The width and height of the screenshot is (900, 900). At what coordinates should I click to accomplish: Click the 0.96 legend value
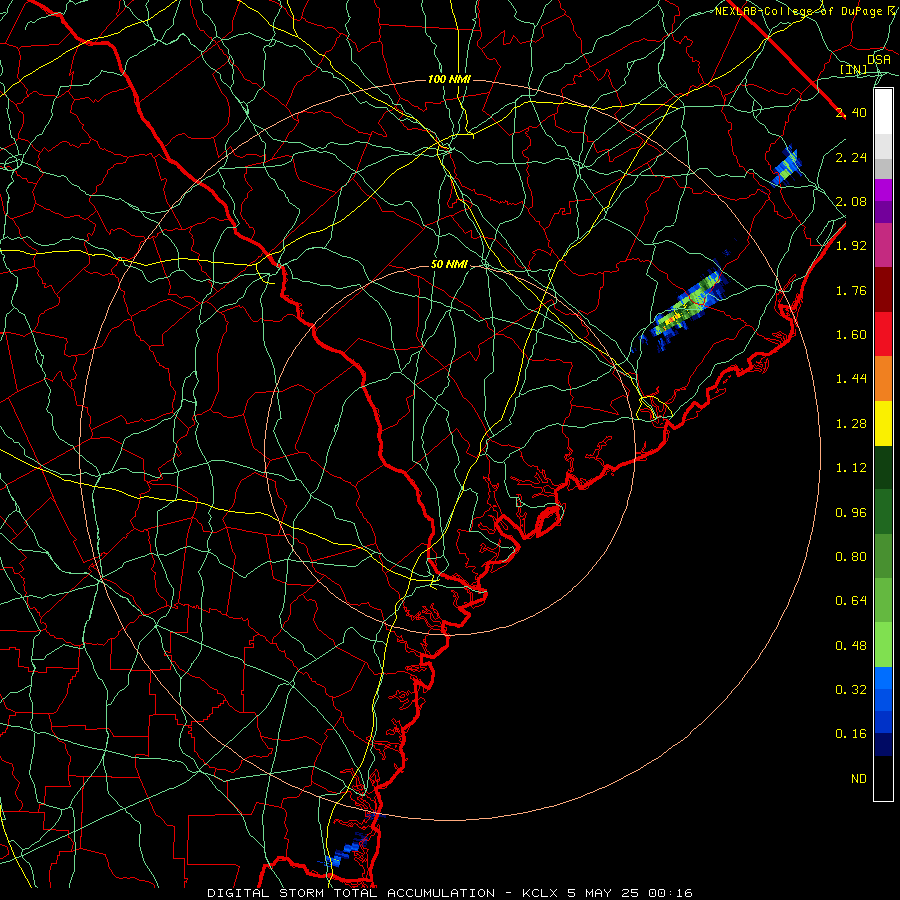[x=851, y=513]
